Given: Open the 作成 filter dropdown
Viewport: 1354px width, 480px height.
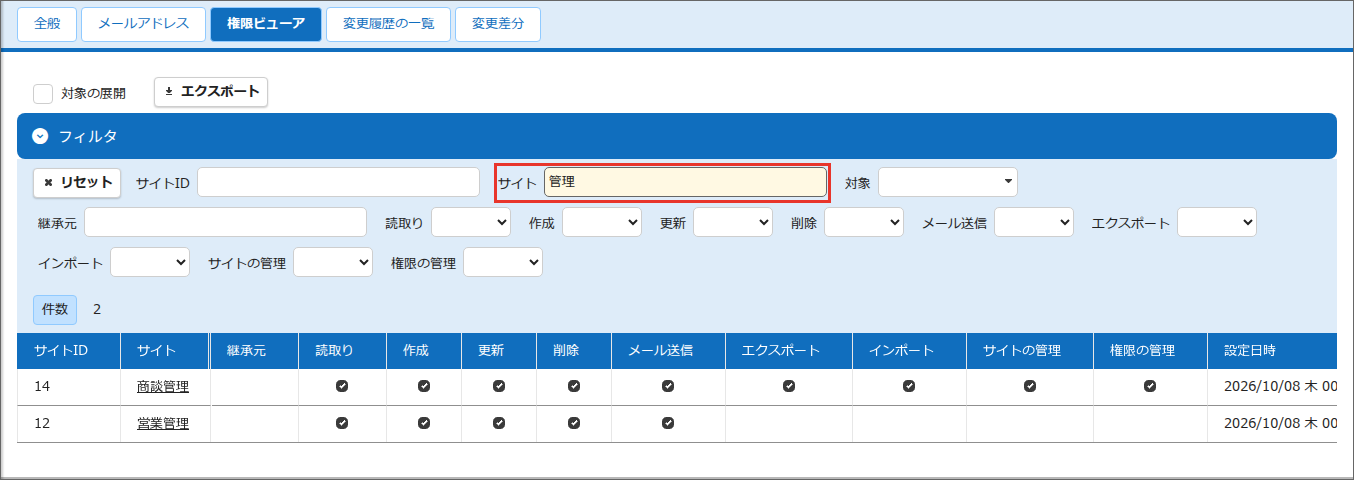Looking at the screenshot, I should (x=602, y=222).
